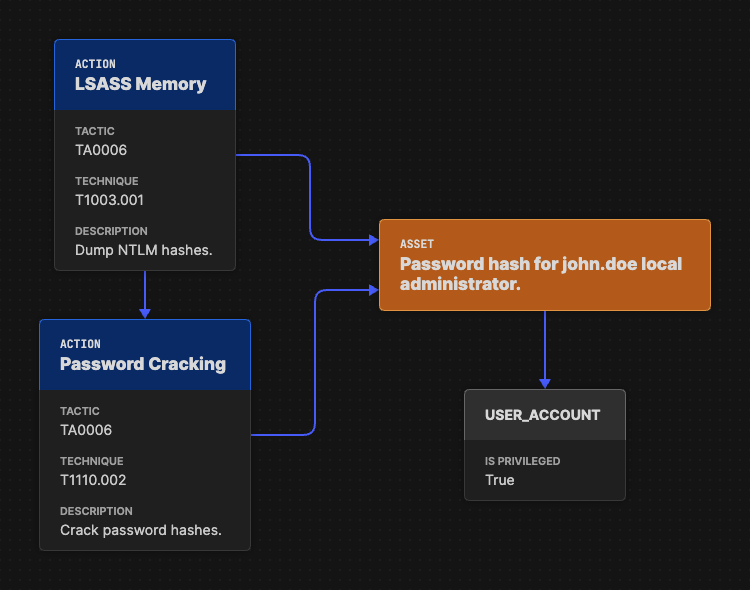Click technique value T1003.001
The image size is (750, 590).
point(109,200)
